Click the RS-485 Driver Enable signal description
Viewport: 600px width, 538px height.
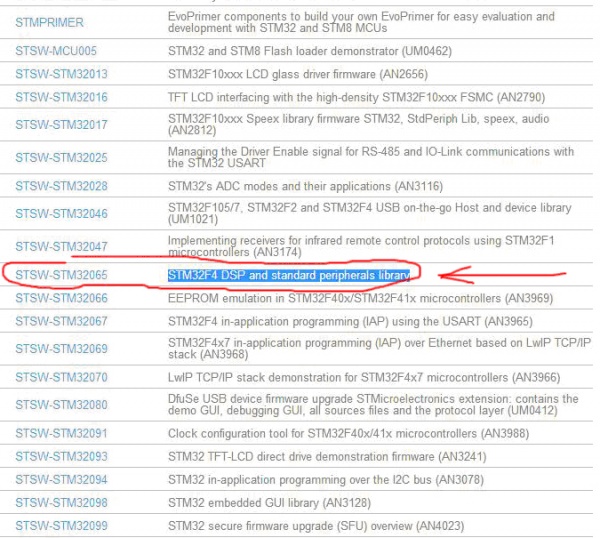point(371,157)
